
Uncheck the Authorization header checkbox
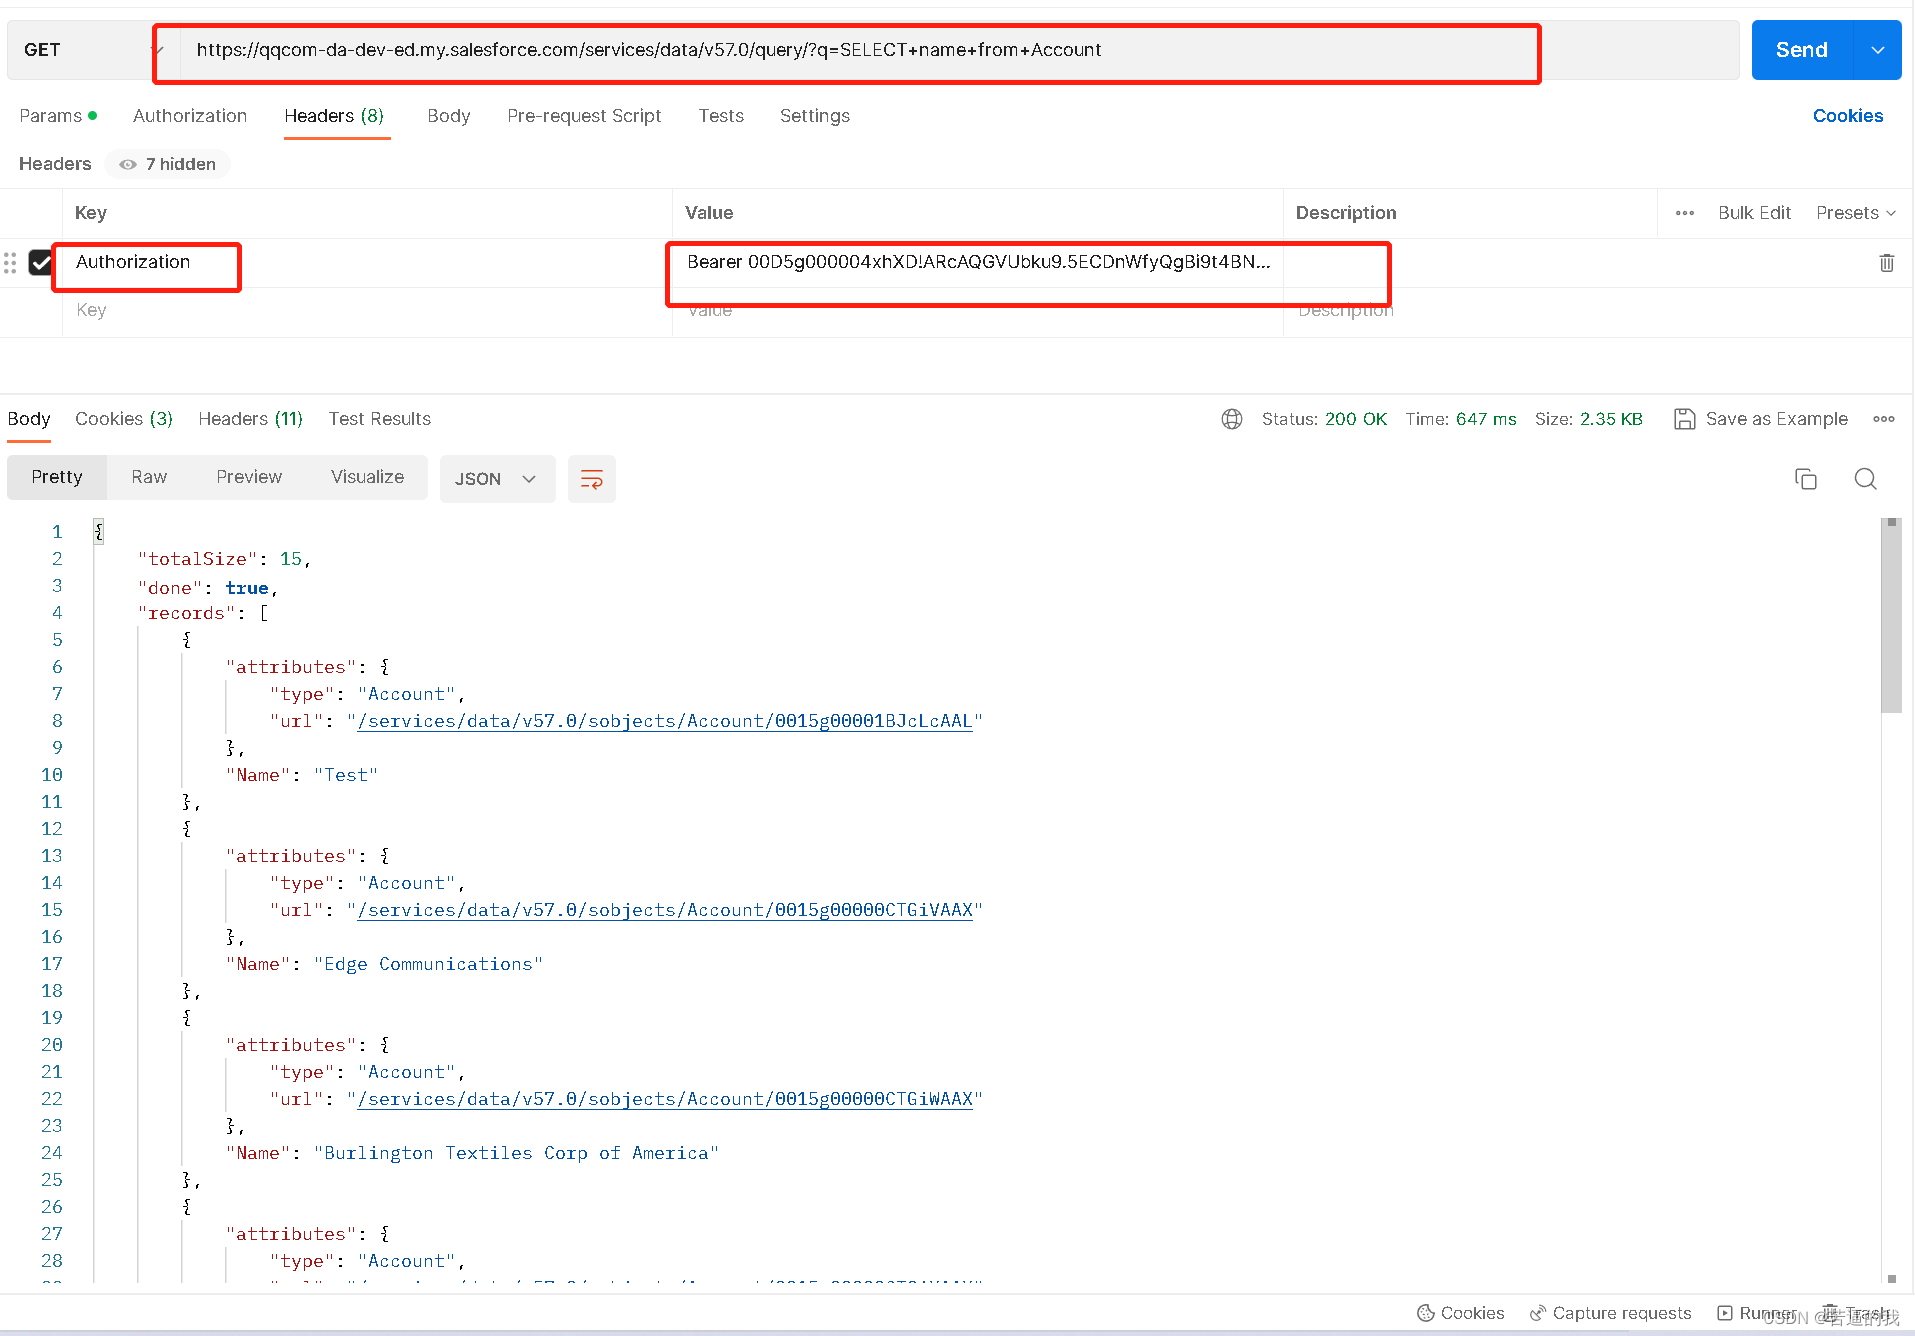[x=41, y=262]
